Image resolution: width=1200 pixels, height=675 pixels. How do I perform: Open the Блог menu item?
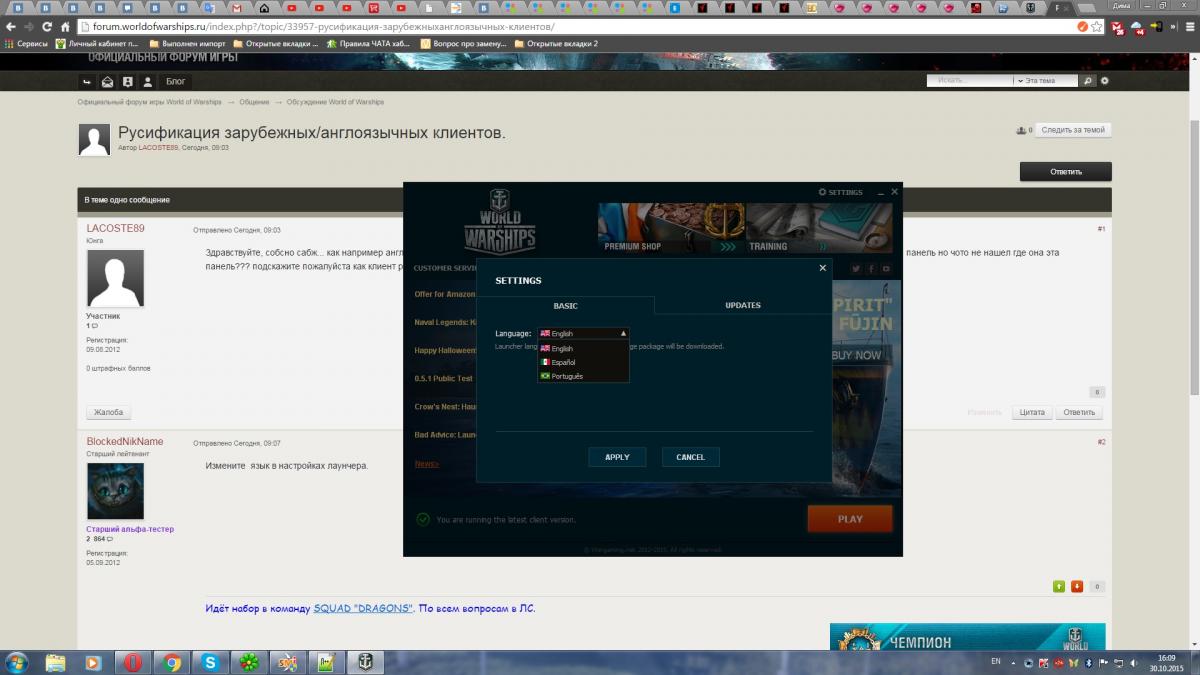coord(175,81)
